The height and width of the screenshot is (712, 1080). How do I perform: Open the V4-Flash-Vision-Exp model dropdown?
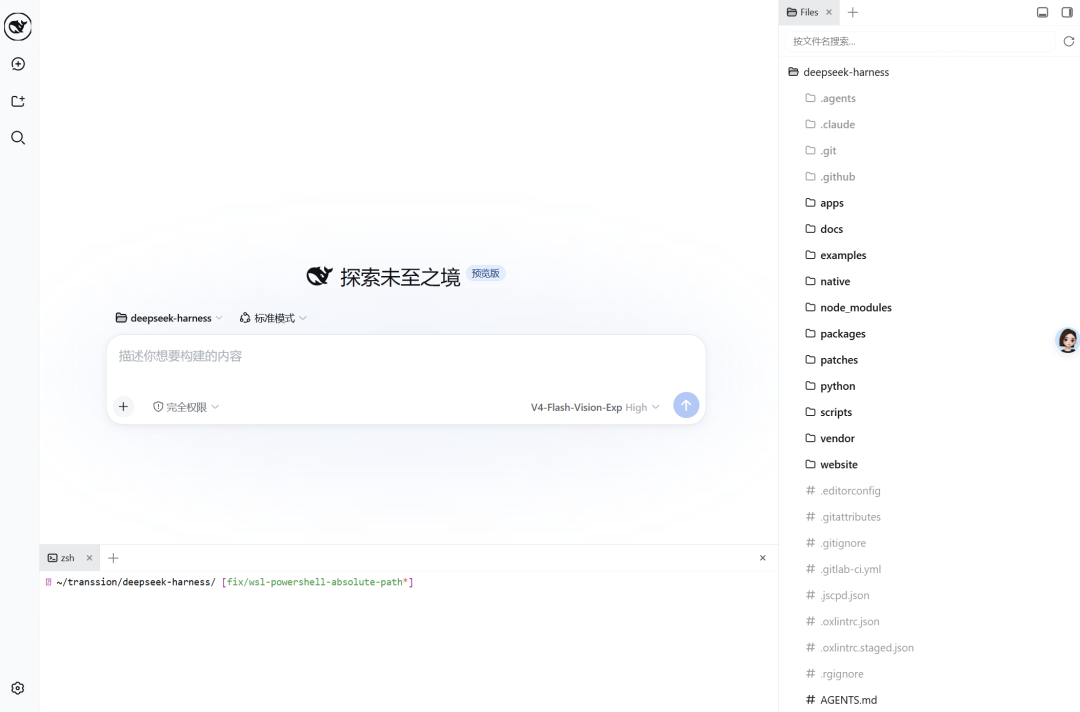tap(594, 407)
